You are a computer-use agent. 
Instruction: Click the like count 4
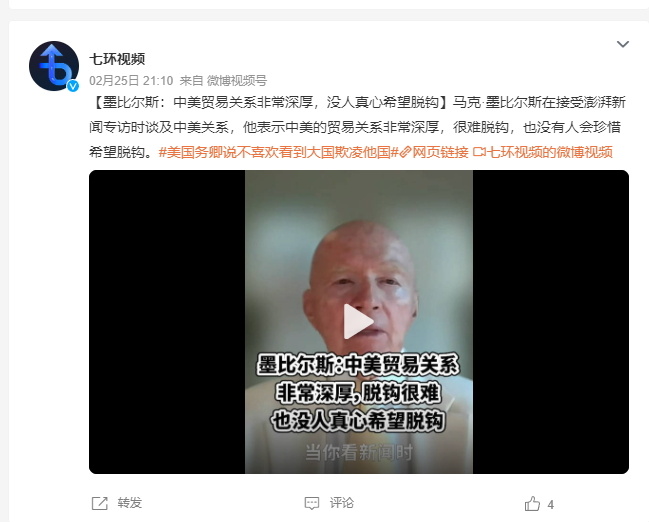[x=550, y=505]
